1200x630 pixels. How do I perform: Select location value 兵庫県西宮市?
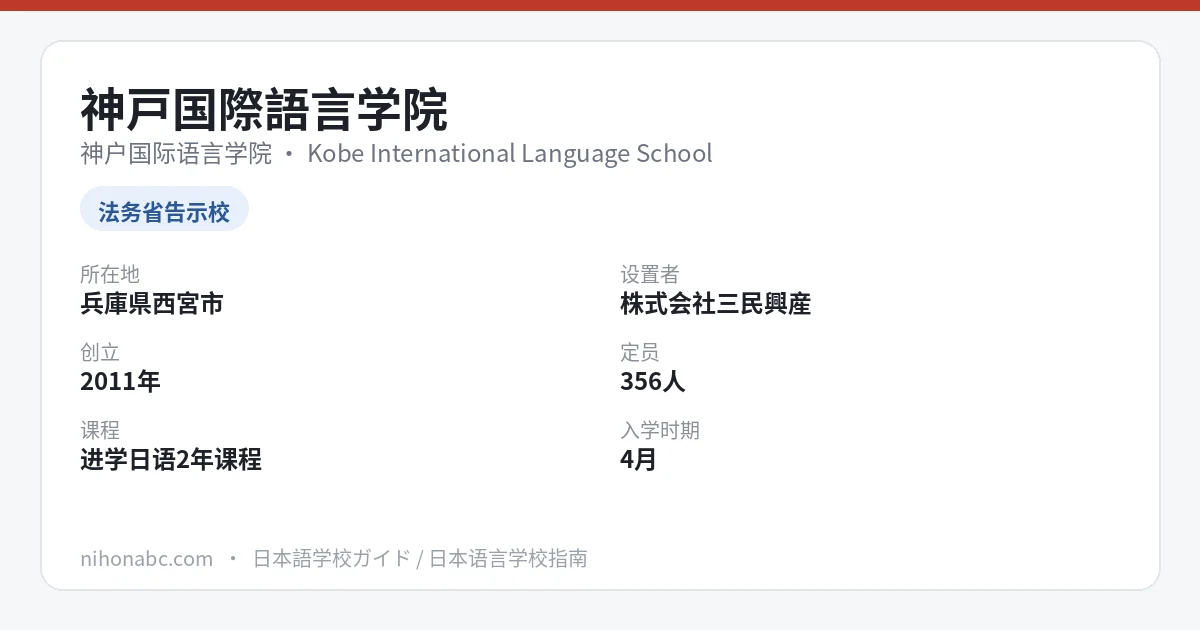tap(152, 303)
